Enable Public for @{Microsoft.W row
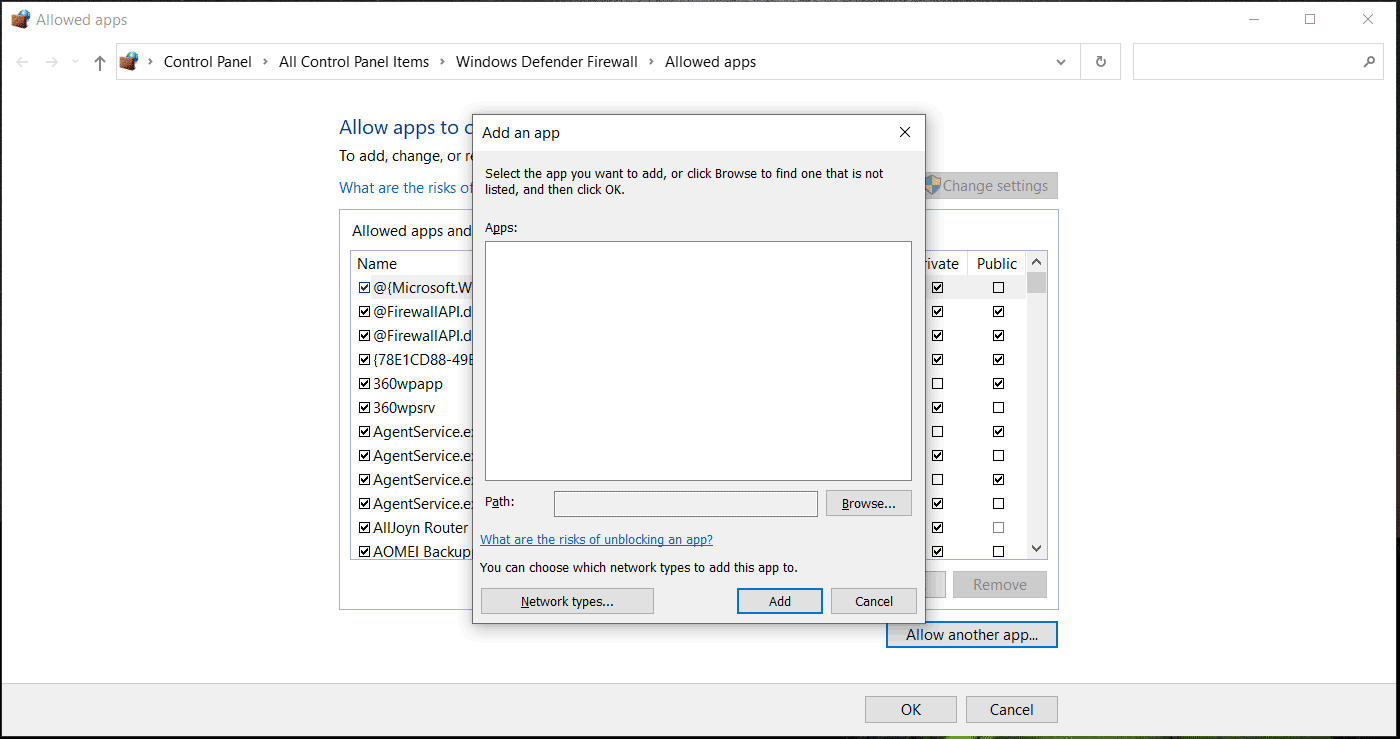Image resolution: width=1400 pixels, height=739 pixels. (998, 288)
